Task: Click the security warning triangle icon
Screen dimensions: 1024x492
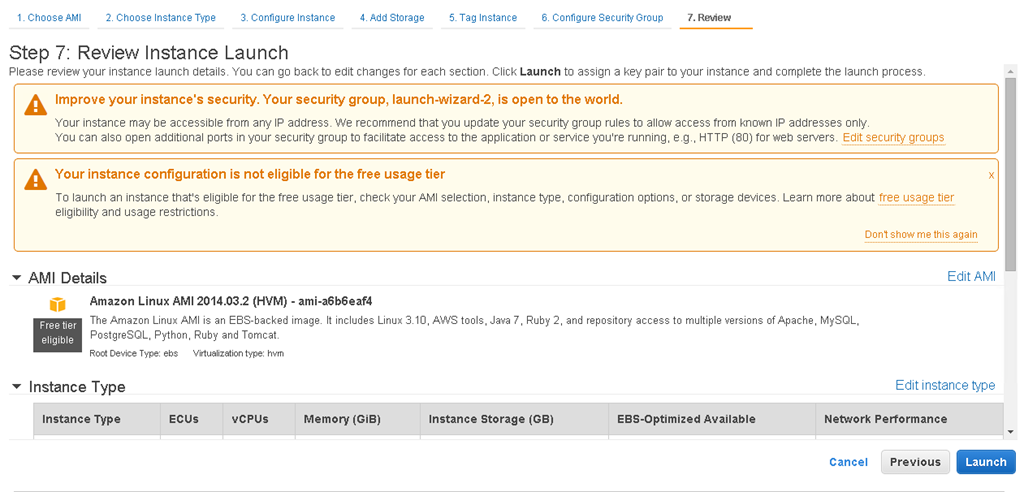Action: click(x=35, y=105)
